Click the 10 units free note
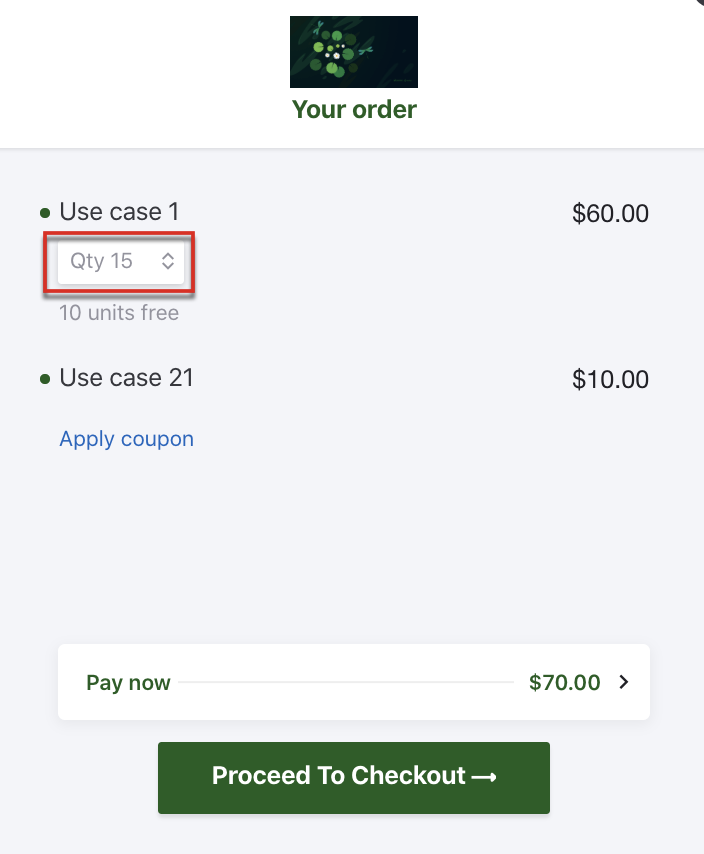The width and height of the screenshot is (704, 854). click(119, 313)
